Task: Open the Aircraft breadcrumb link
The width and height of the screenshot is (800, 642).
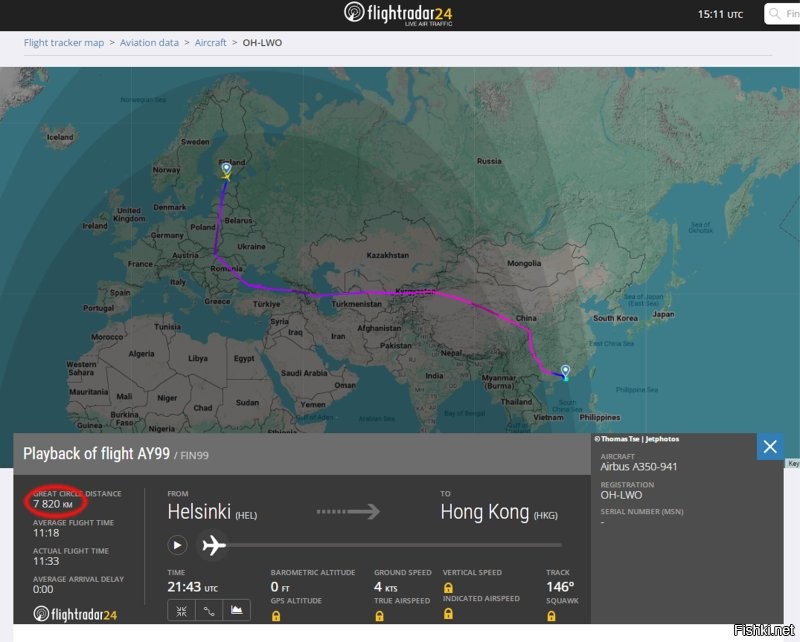Action: (x=210, y=43)
